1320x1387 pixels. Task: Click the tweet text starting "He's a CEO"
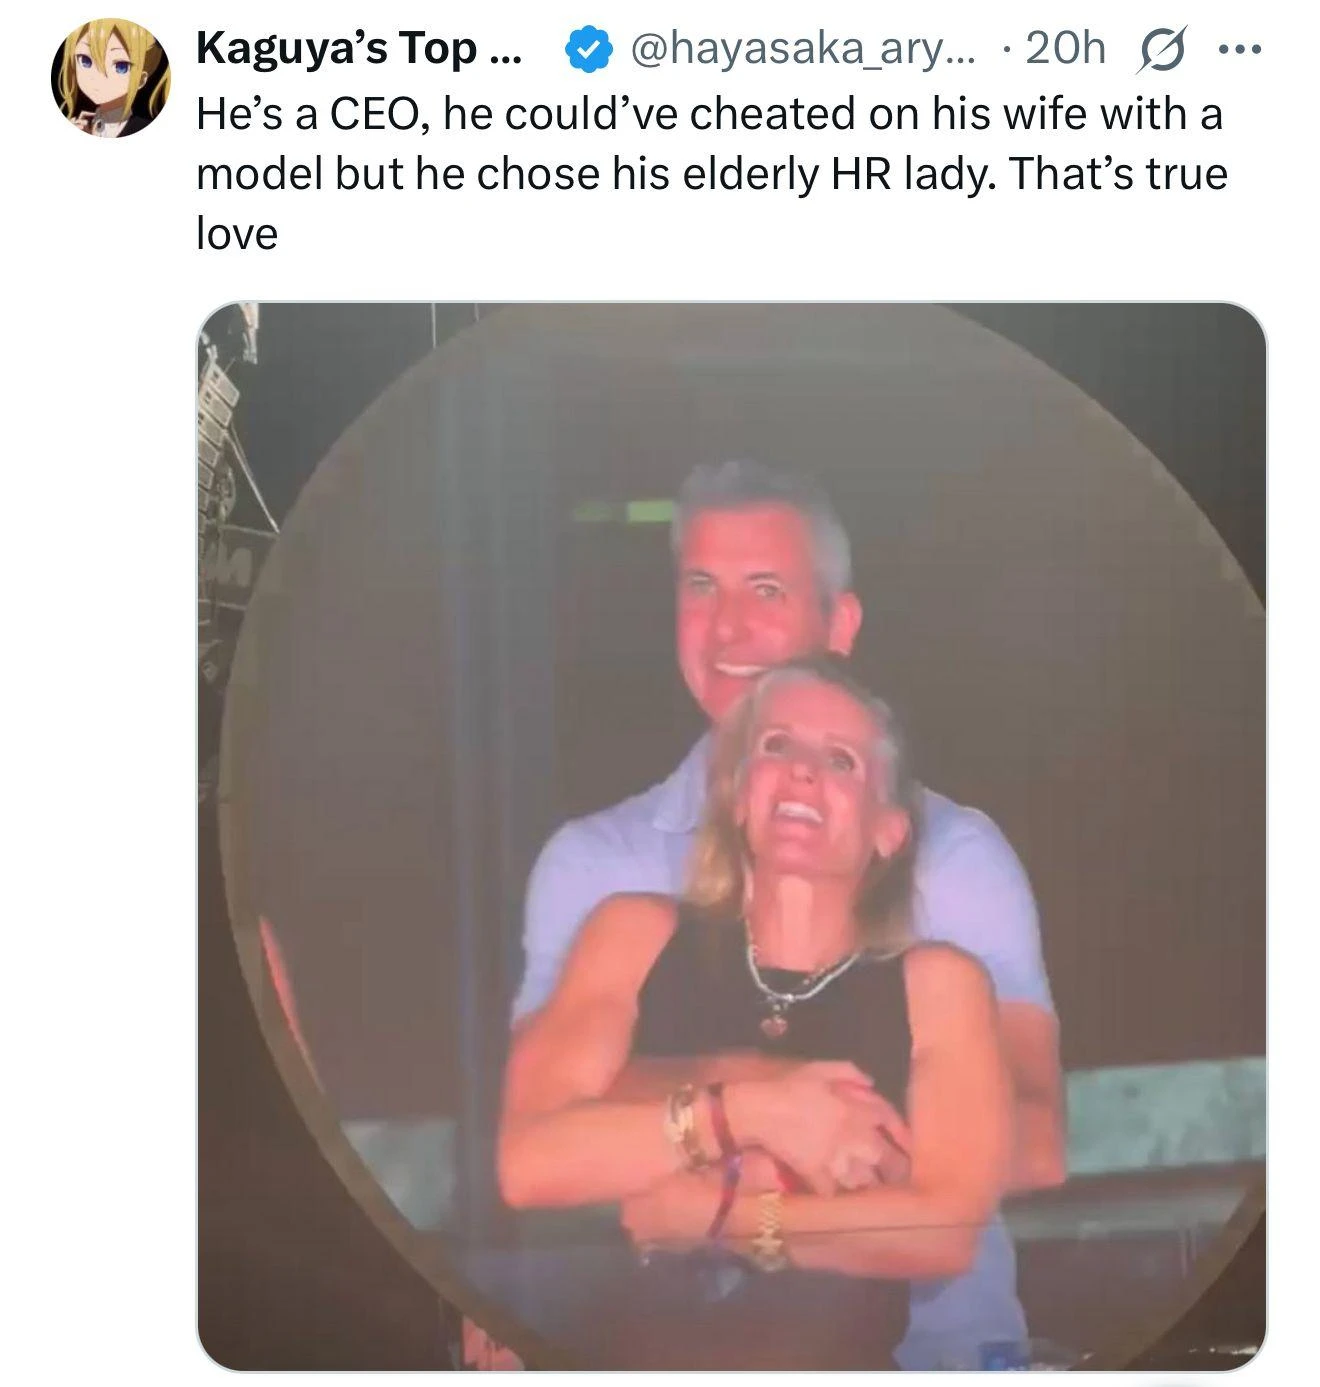[x=709, y=114]
